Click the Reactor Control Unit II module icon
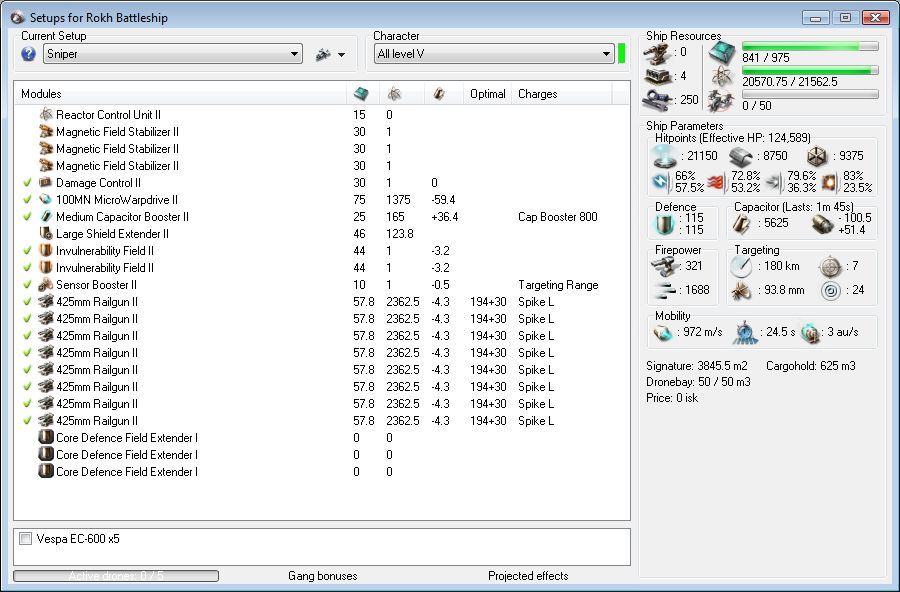The image size is (900, 592). [x=46, y=115]
